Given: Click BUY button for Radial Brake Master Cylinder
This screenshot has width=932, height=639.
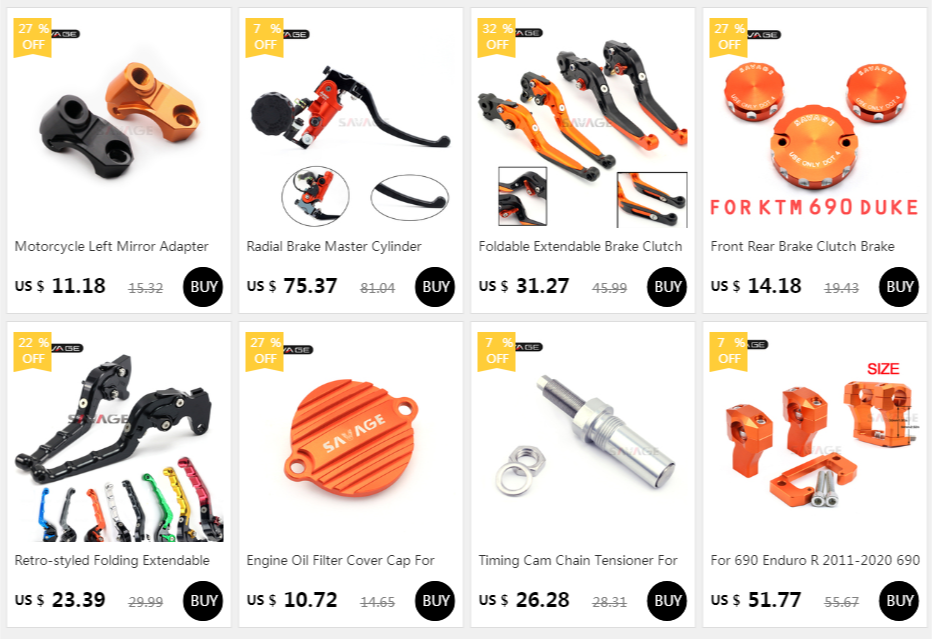Looking at the screenshot, I should point(435,287).
